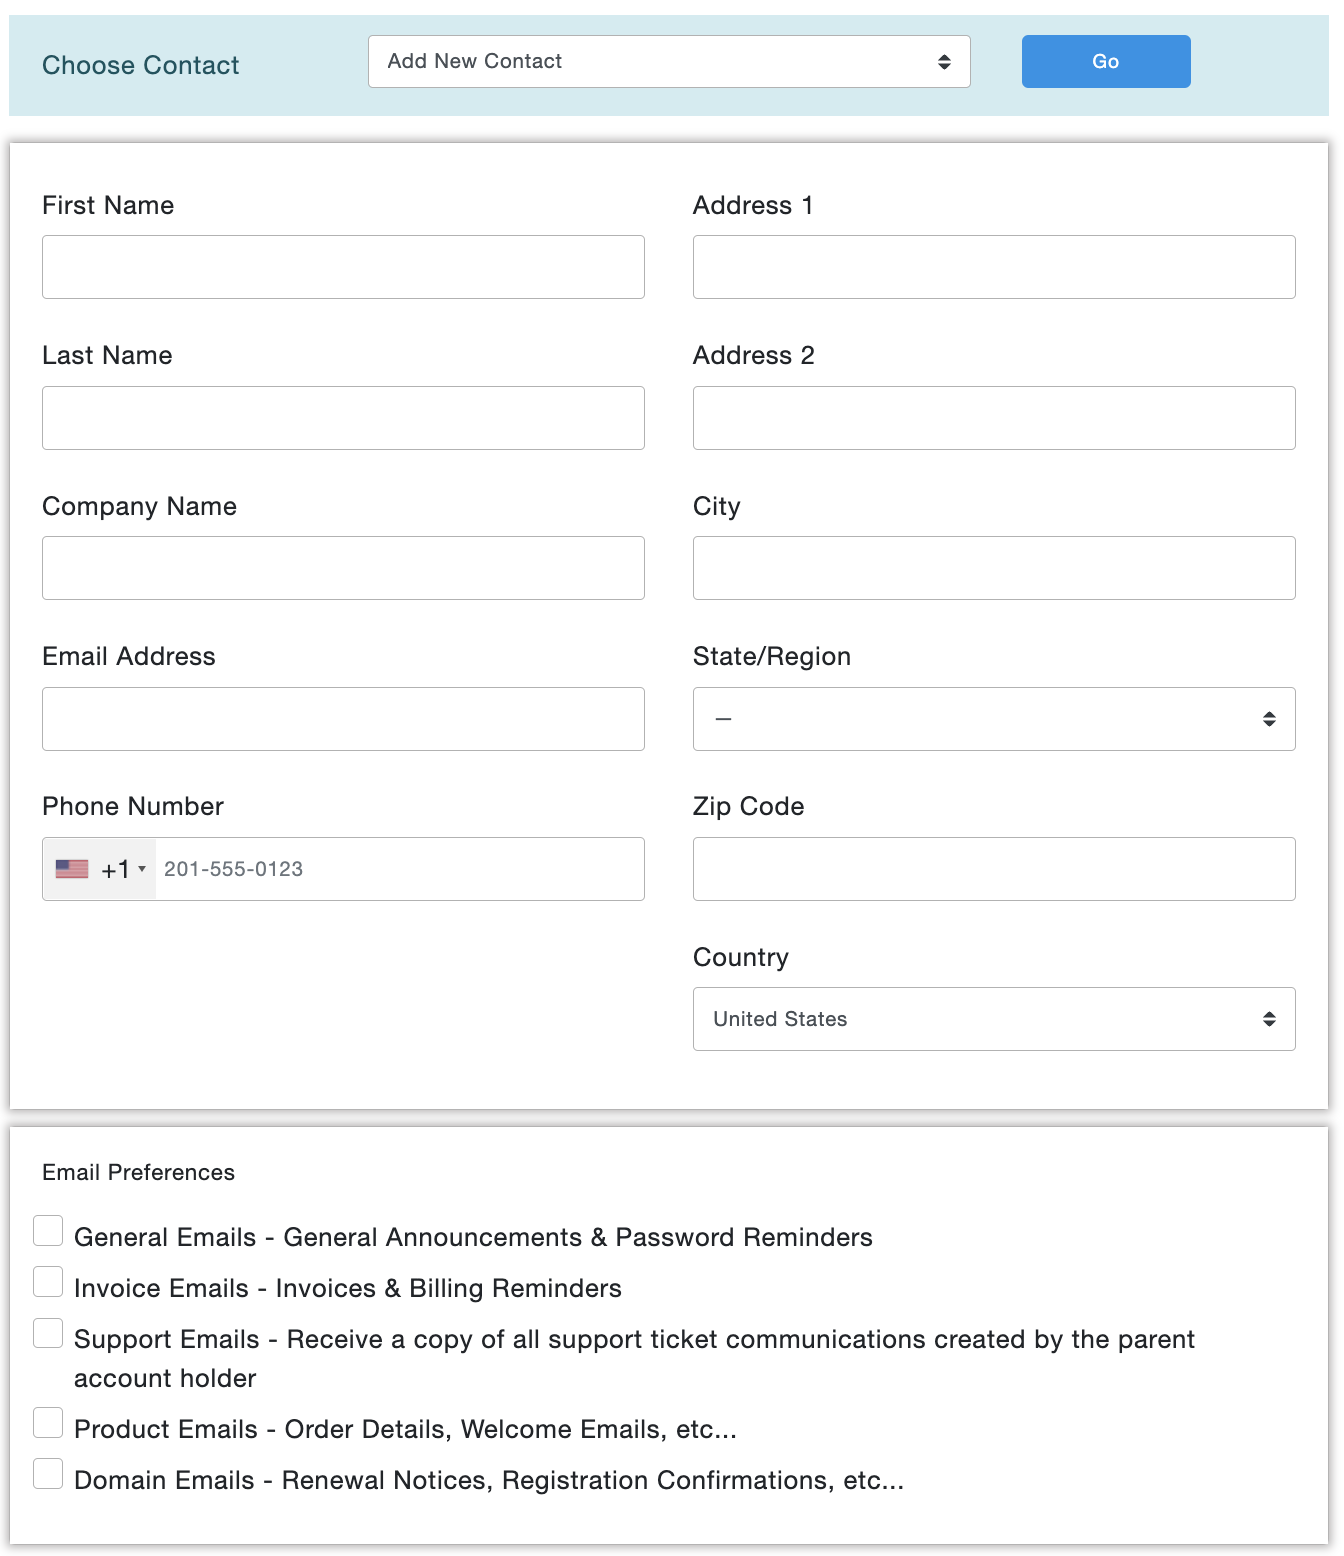Tick the Product Emails checkbox
This screenshot has height=1556, width=1344.
[x=48, y=1423]
